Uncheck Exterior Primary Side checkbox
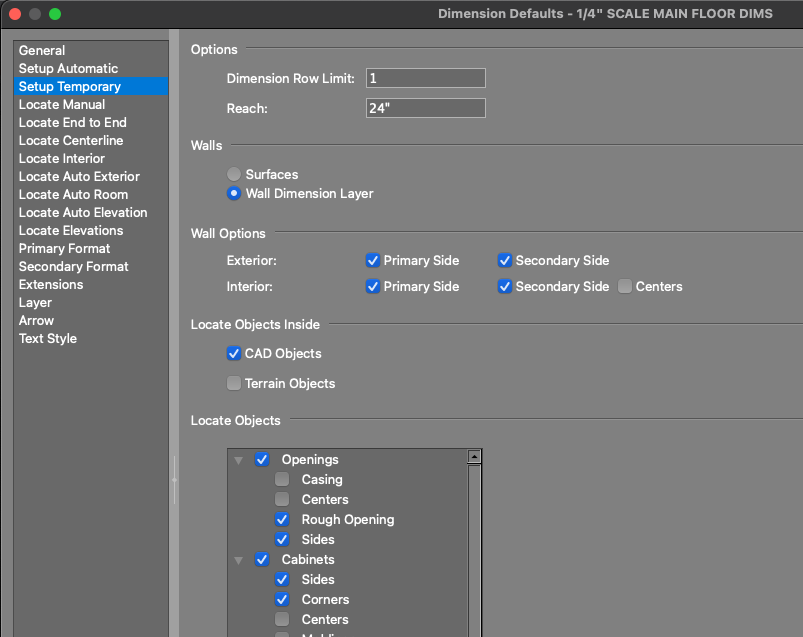The image size is (803, 637). (x=373, y=261)
